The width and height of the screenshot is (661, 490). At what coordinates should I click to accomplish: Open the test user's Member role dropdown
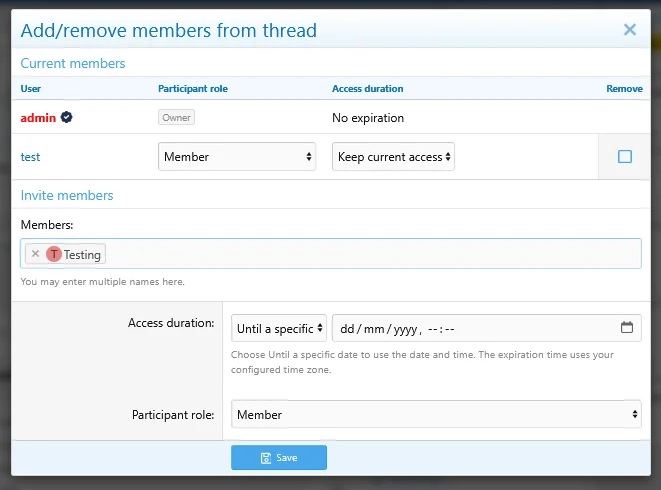(x=237, y=156)
